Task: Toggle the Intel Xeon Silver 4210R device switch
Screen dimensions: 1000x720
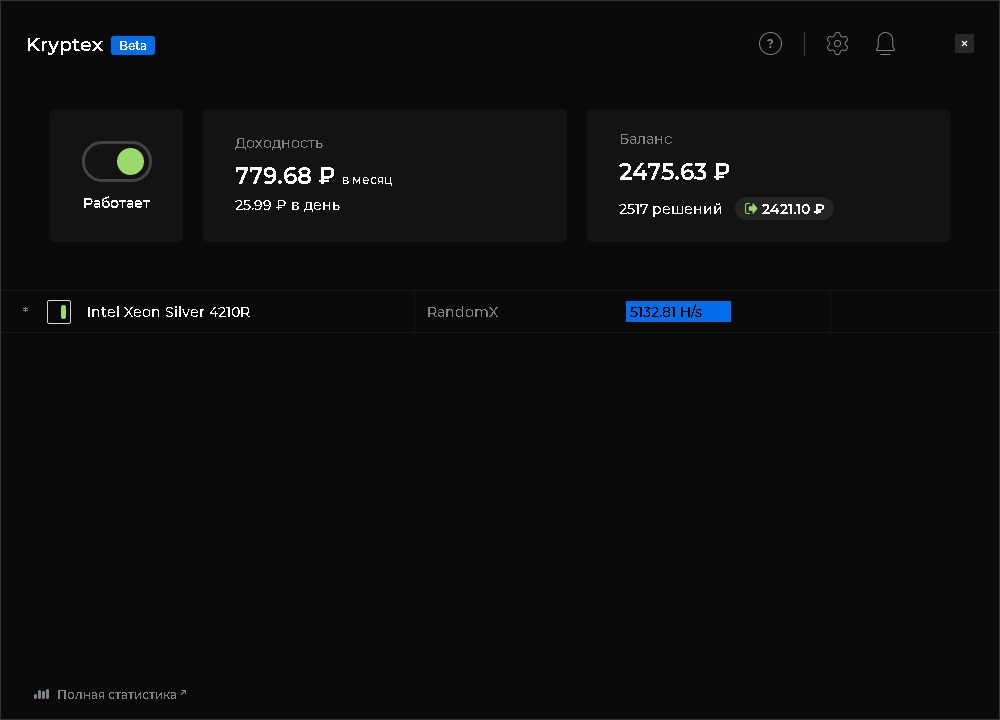Action: coord(59,312)
